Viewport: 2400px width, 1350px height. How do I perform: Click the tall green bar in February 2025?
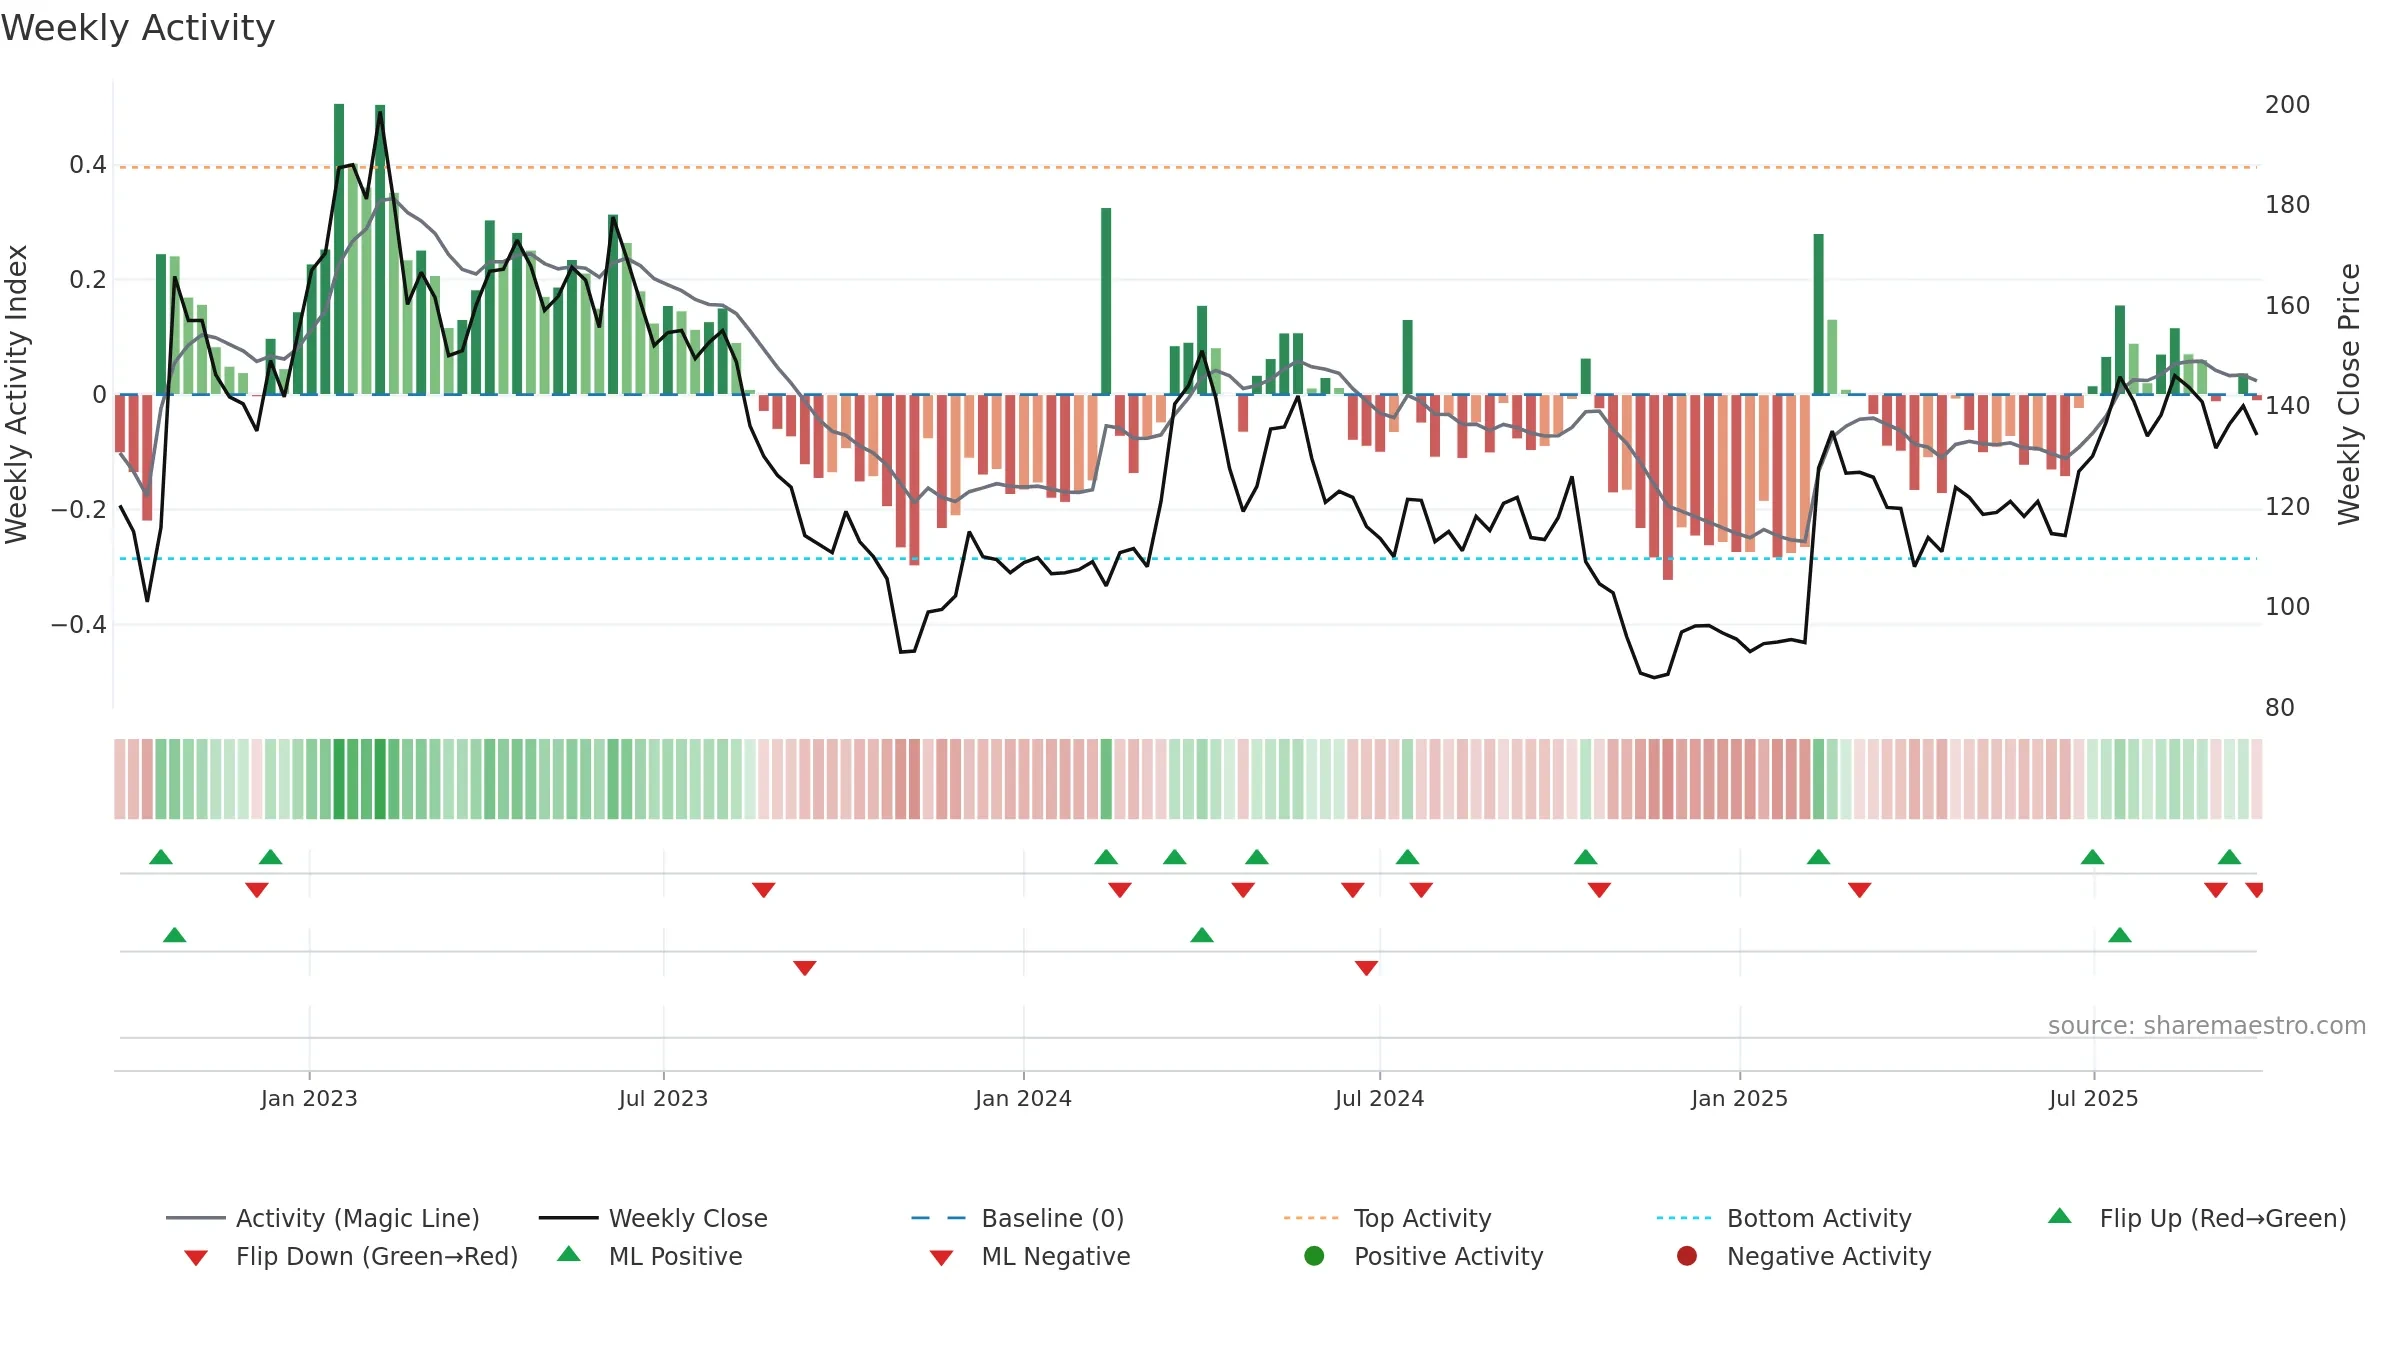1818,314
